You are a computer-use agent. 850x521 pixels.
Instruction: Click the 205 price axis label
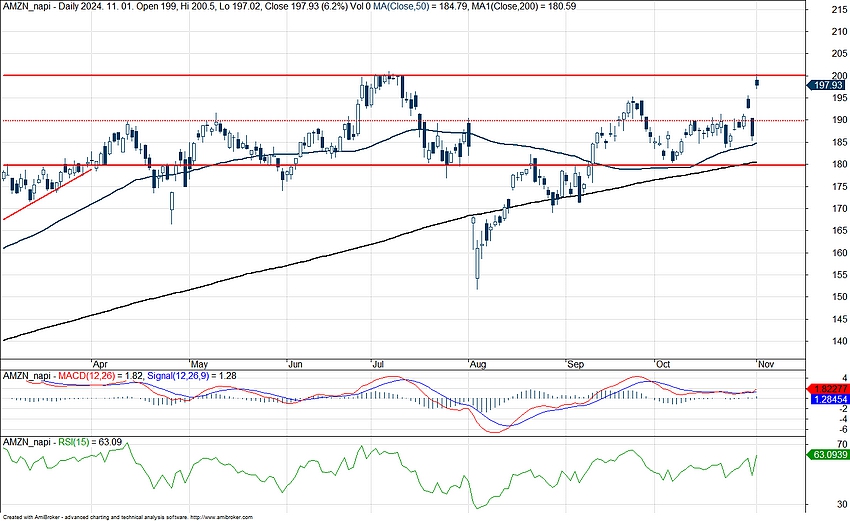pos(839,54)
